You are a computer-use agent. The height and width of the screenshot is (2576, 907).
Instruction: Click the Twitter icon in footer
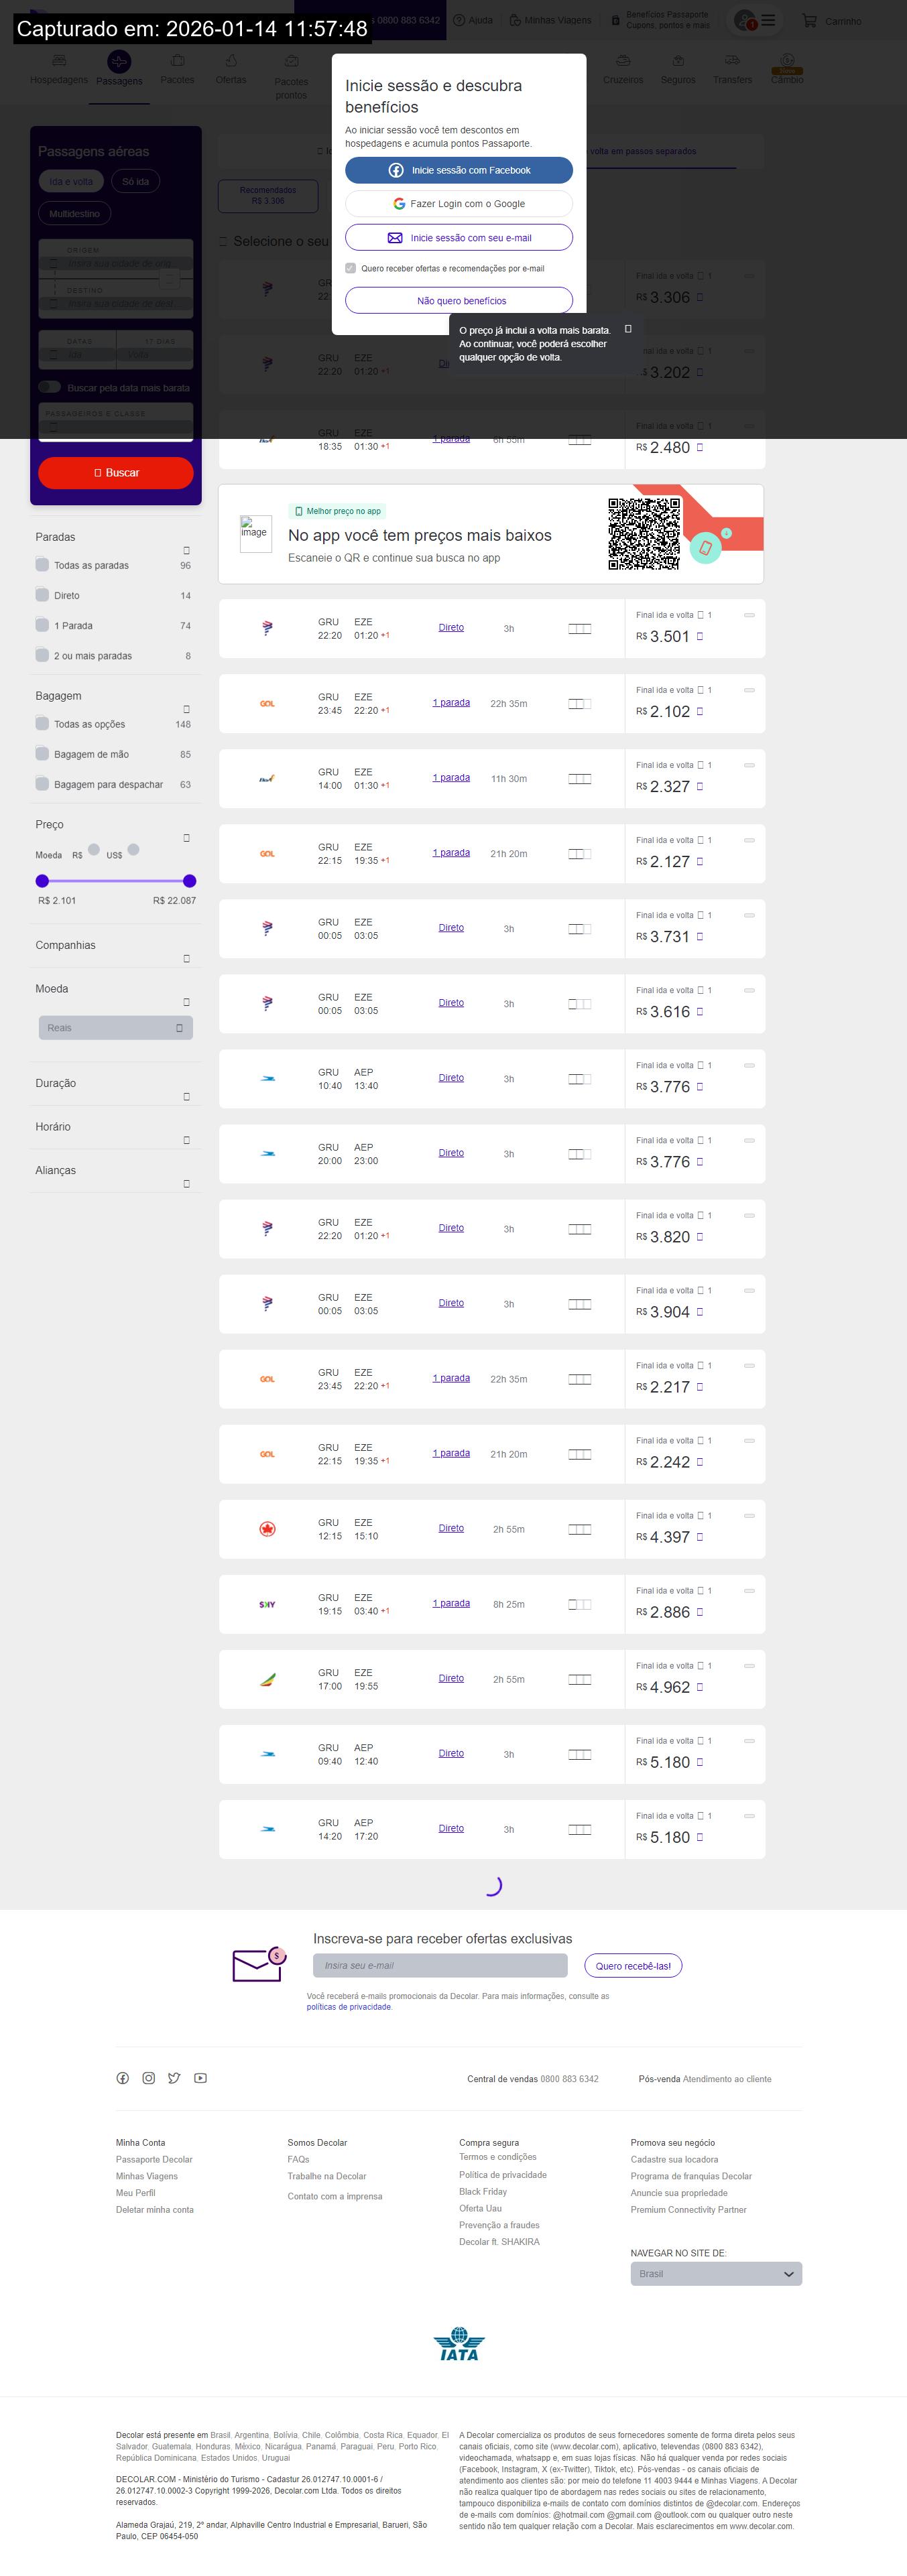pyautogui.click(x=174, y=2078)
